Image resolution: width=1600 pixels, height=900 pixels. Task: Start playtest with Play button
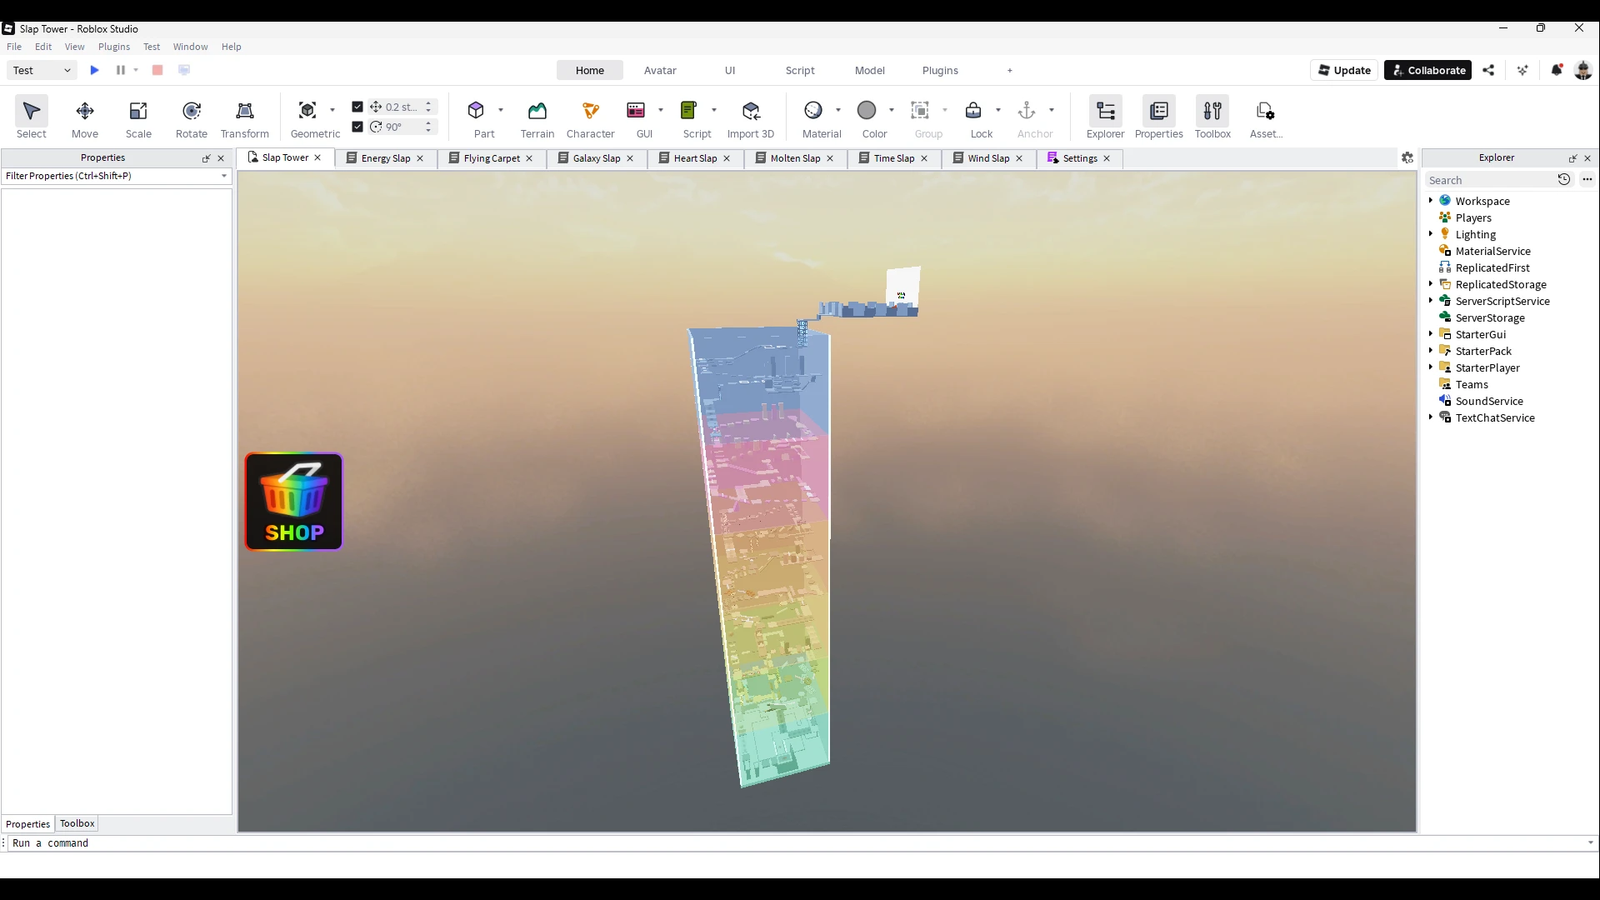95,70
